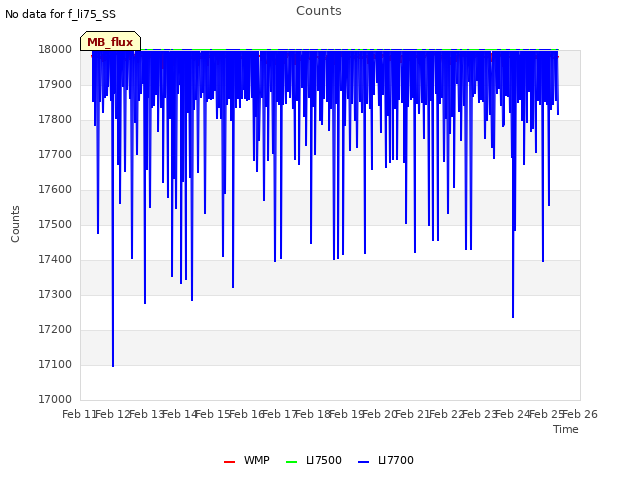Click the 17200 y-axis tick label
The image size is (640, 480).
coord(55,329)
